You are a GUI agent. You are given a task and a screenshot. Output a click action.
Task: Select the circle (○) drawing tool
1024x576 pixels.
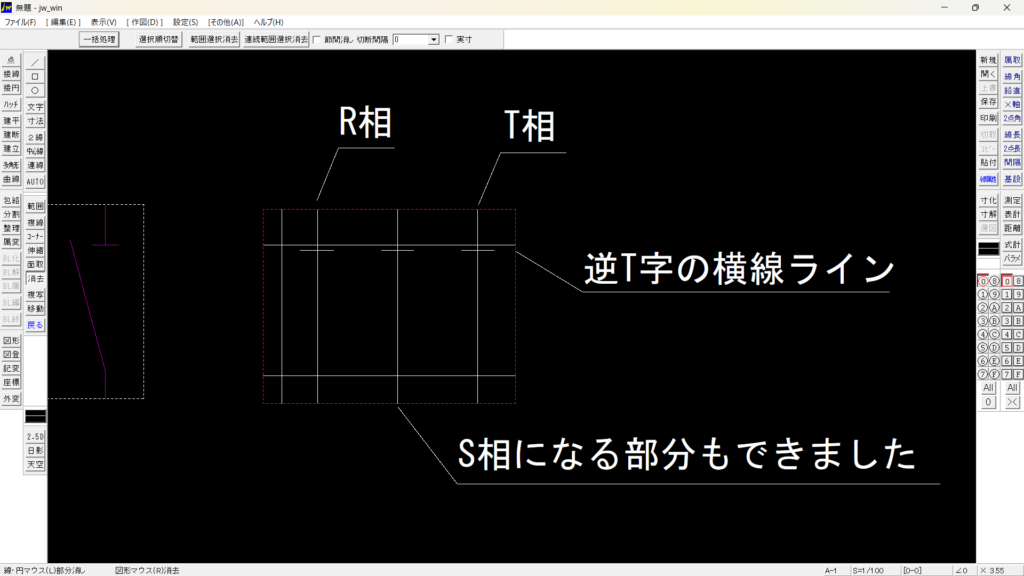tap(35, 90)
